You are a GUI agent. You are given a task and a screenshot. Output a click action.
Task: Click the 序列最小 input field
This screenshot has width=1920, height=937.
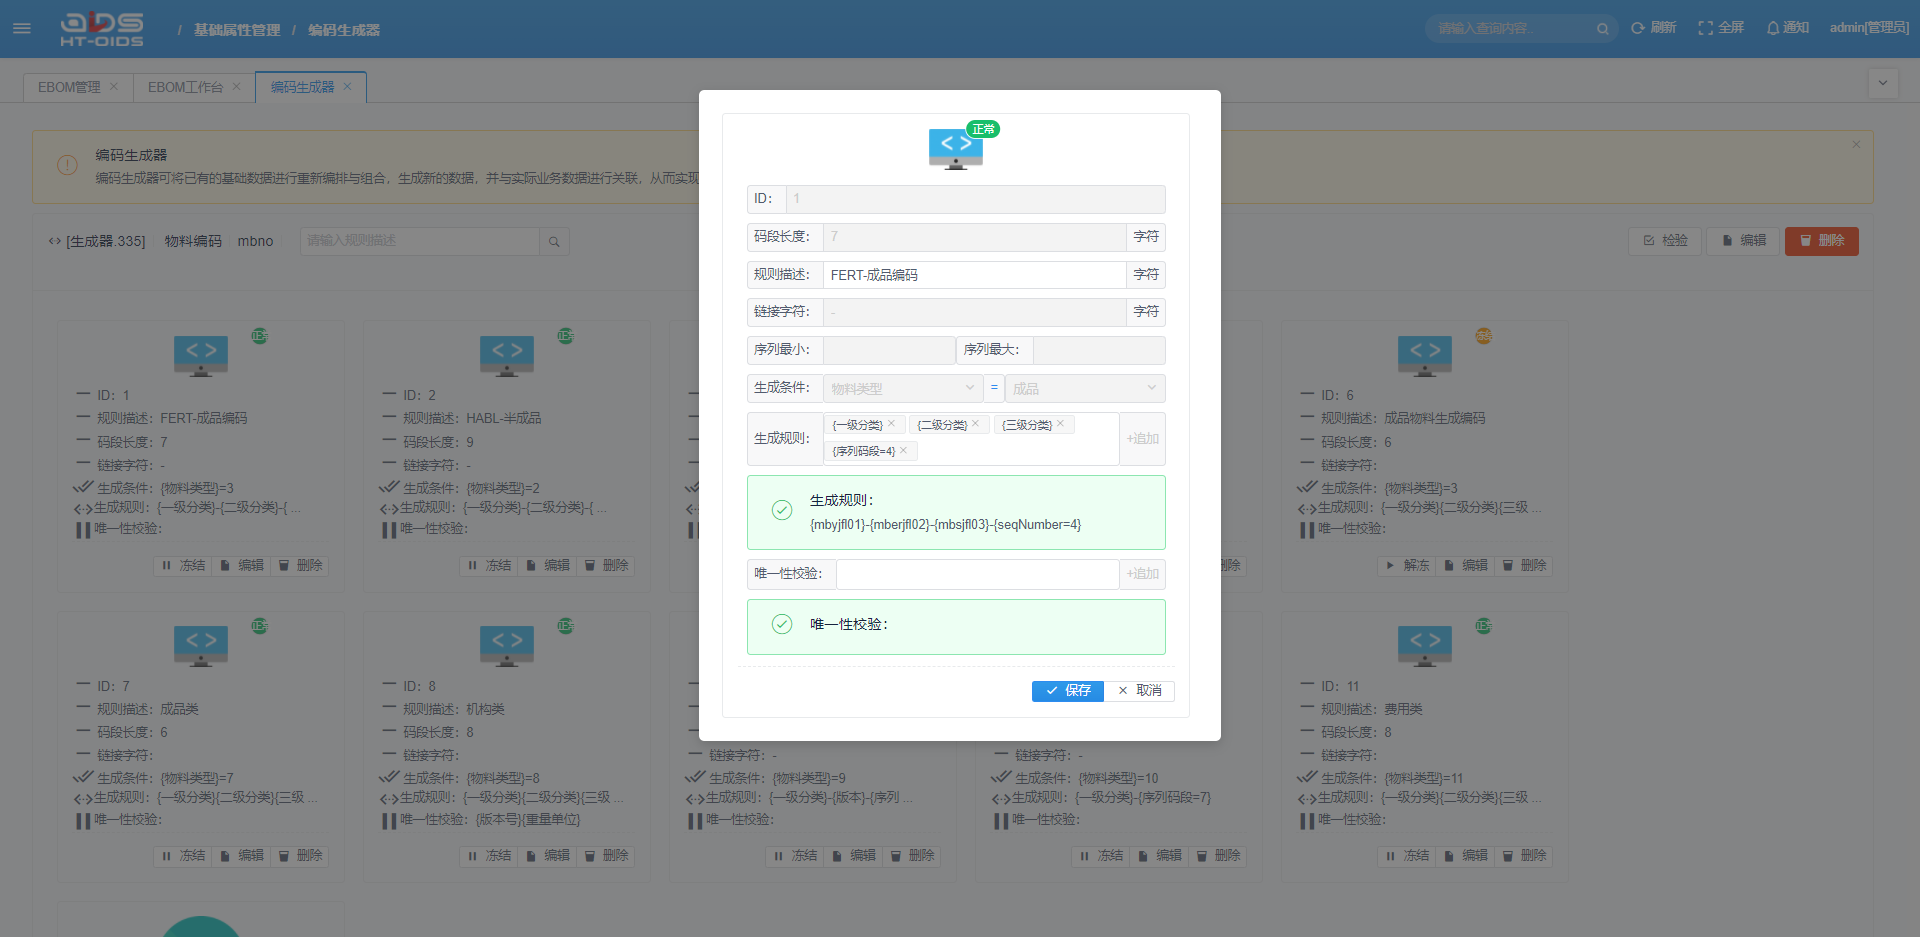pyautogui.click(x=889, y=350)
